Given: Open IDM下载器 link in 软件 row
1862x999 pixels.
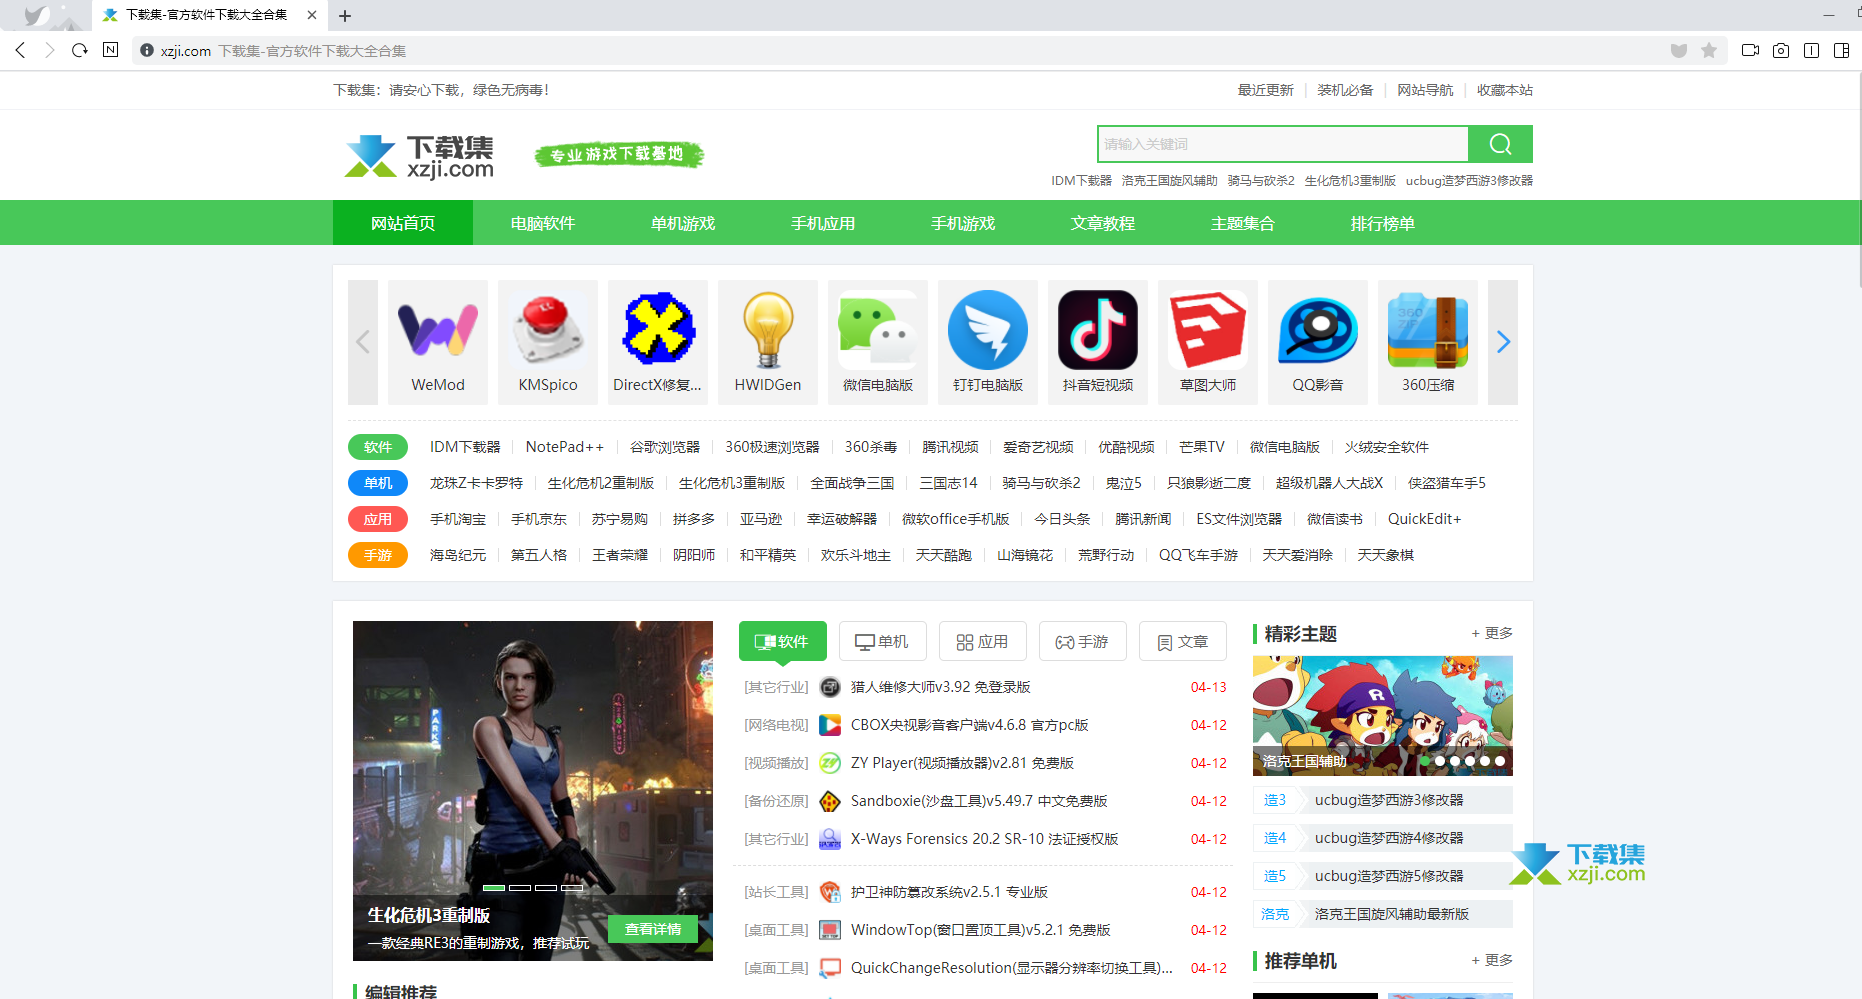Looking at the screenshot, I should [x=465, y=447].
